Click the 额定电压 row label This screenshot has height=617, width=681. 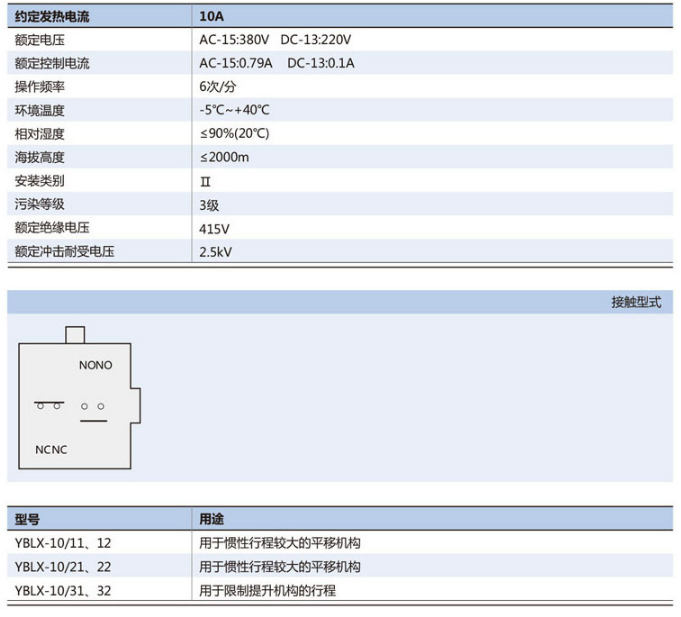[37, 40]
